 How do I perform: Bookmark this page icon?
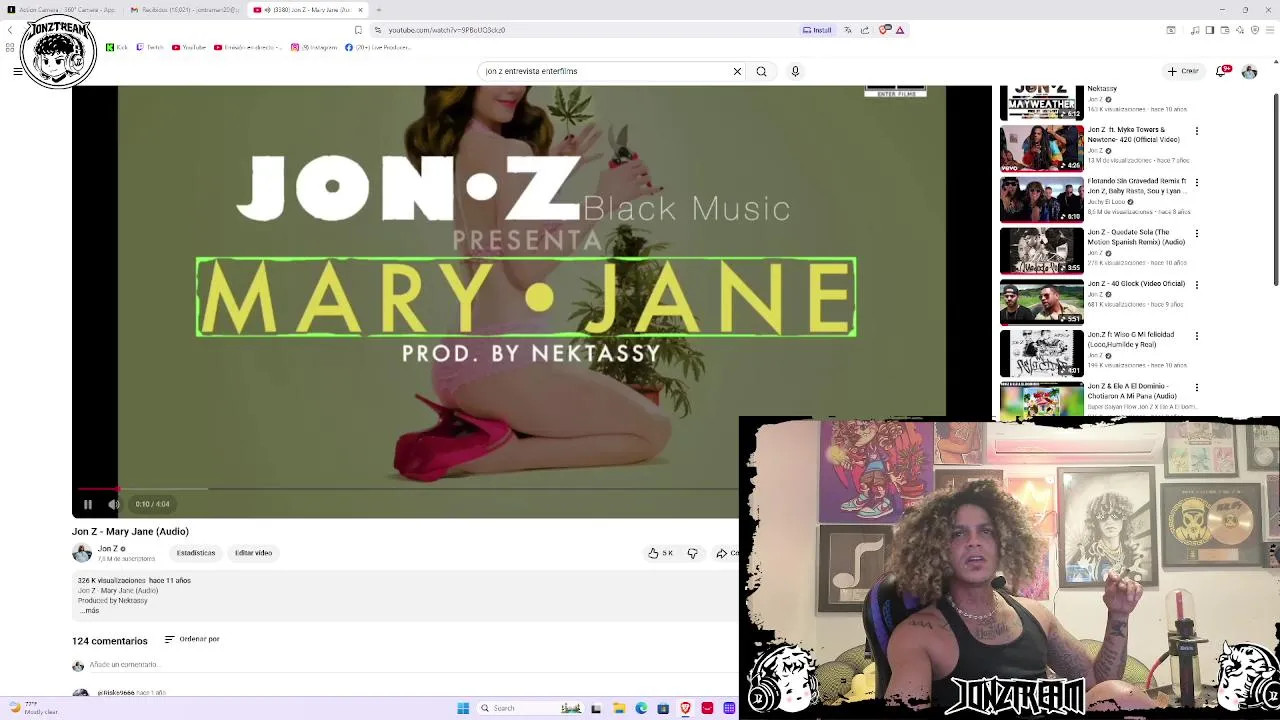(x=358, y=30)
